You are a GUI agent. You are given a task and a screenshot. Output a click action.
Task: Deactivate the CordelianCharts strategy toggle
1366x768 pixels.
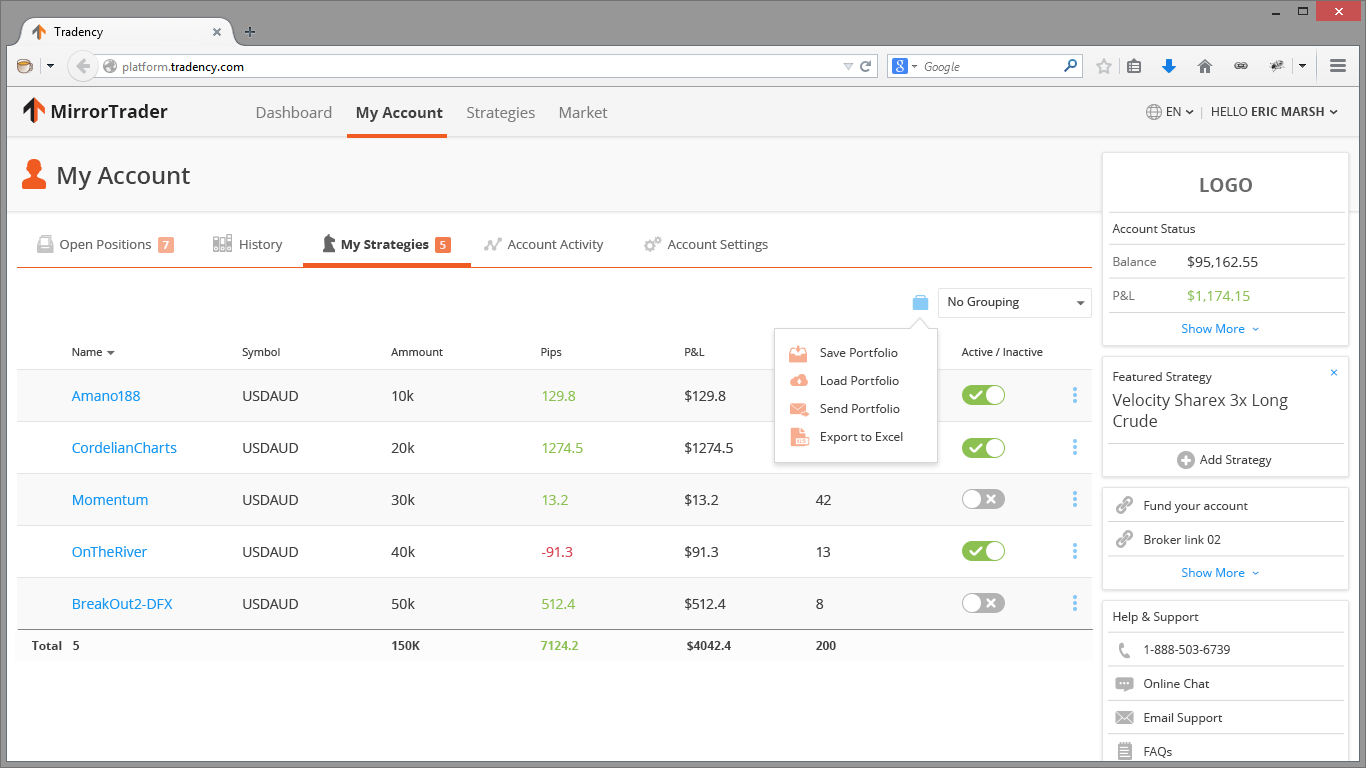click(983, 447)
